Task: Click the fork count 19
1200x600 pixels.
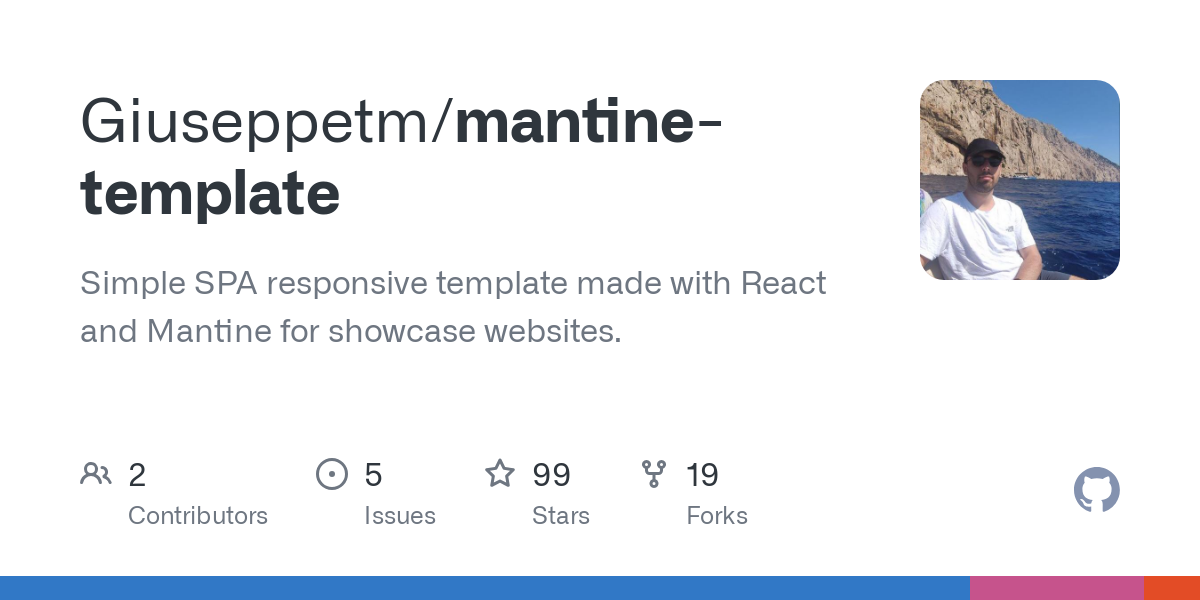Action: point(702,475)
